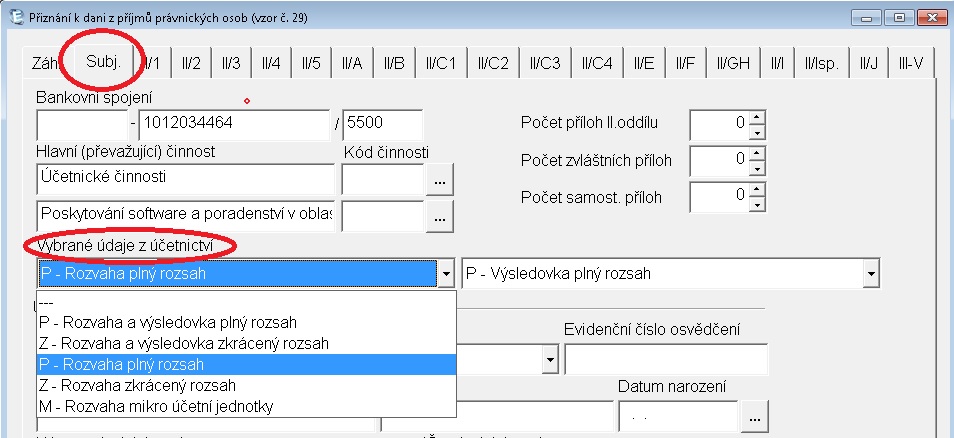Go to the II/GH tab
The image size is (954, 438).
732,63
